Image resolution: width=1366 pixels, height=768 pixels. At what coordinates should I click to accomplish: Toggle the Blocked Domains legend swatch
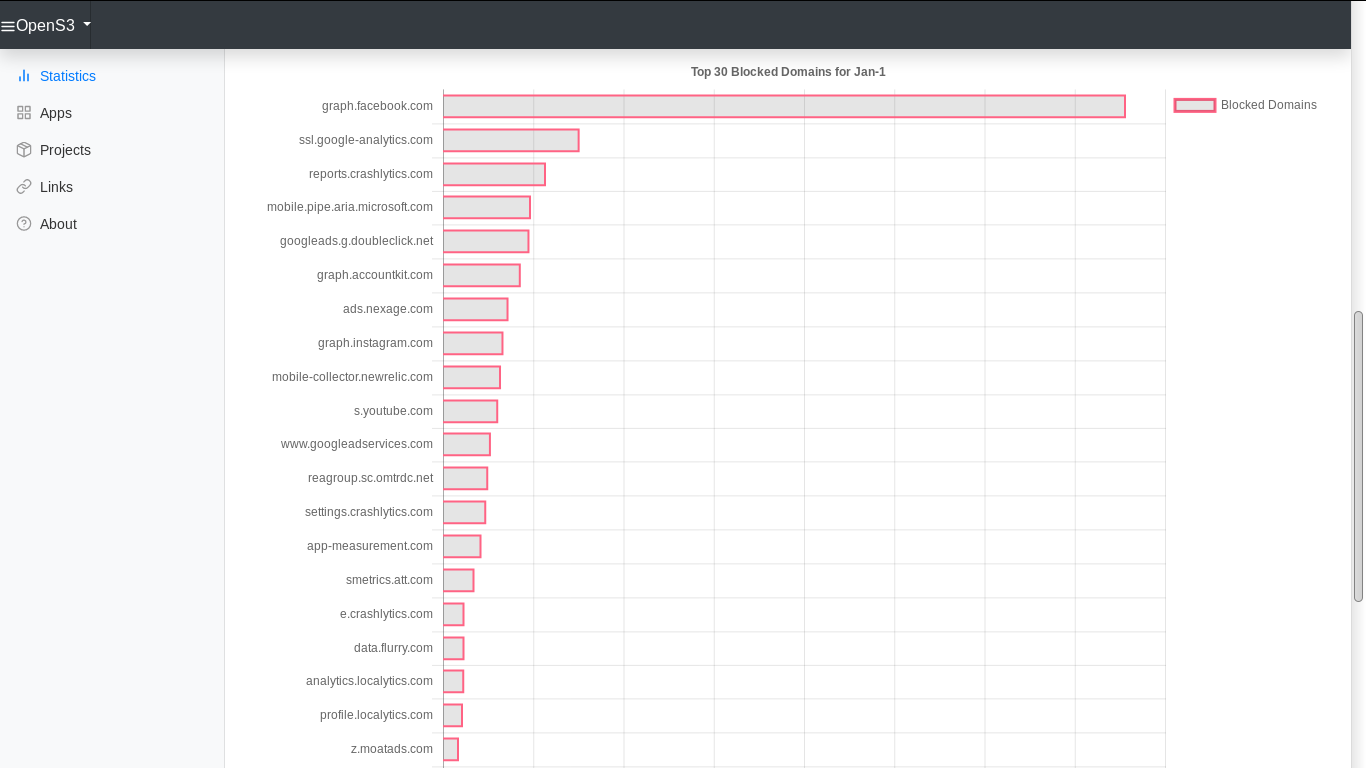[1194, 105]
